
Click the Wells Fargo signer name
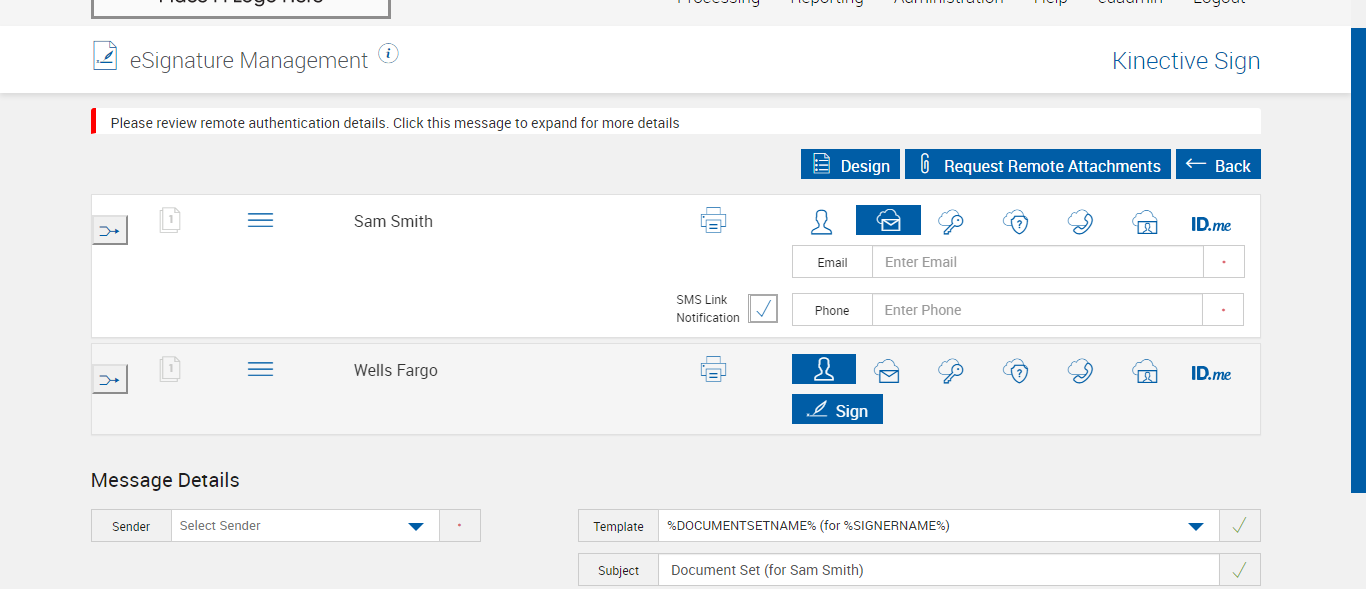[396, 370]
